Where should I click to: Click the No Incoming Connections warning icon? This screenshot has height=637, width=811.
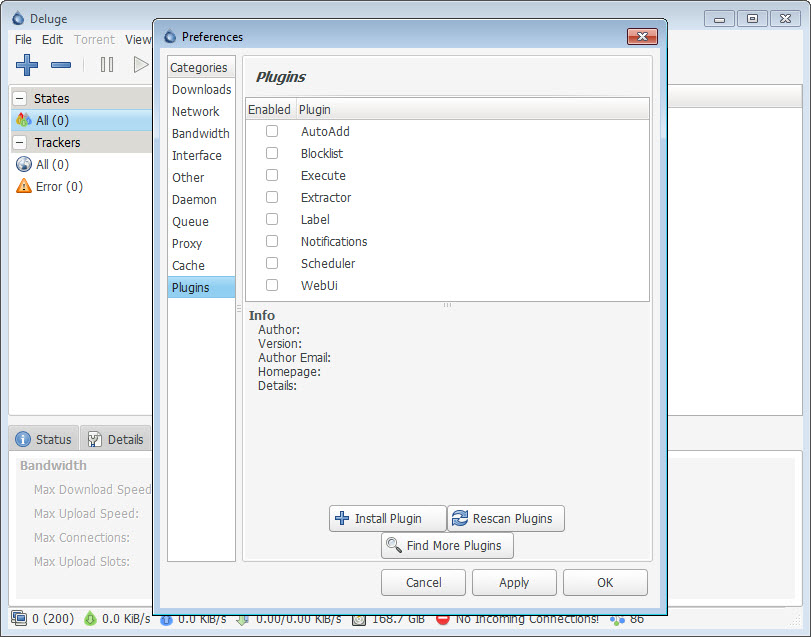tap(443, 619)
